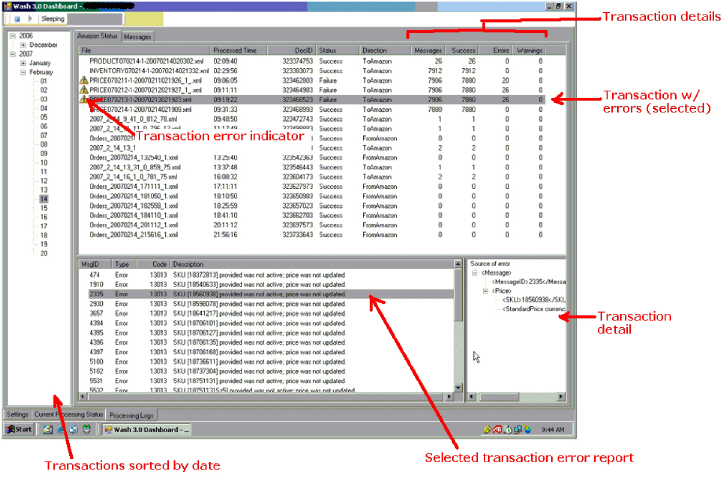Select the INVENTORY070214-1 file row

point(312,71)
